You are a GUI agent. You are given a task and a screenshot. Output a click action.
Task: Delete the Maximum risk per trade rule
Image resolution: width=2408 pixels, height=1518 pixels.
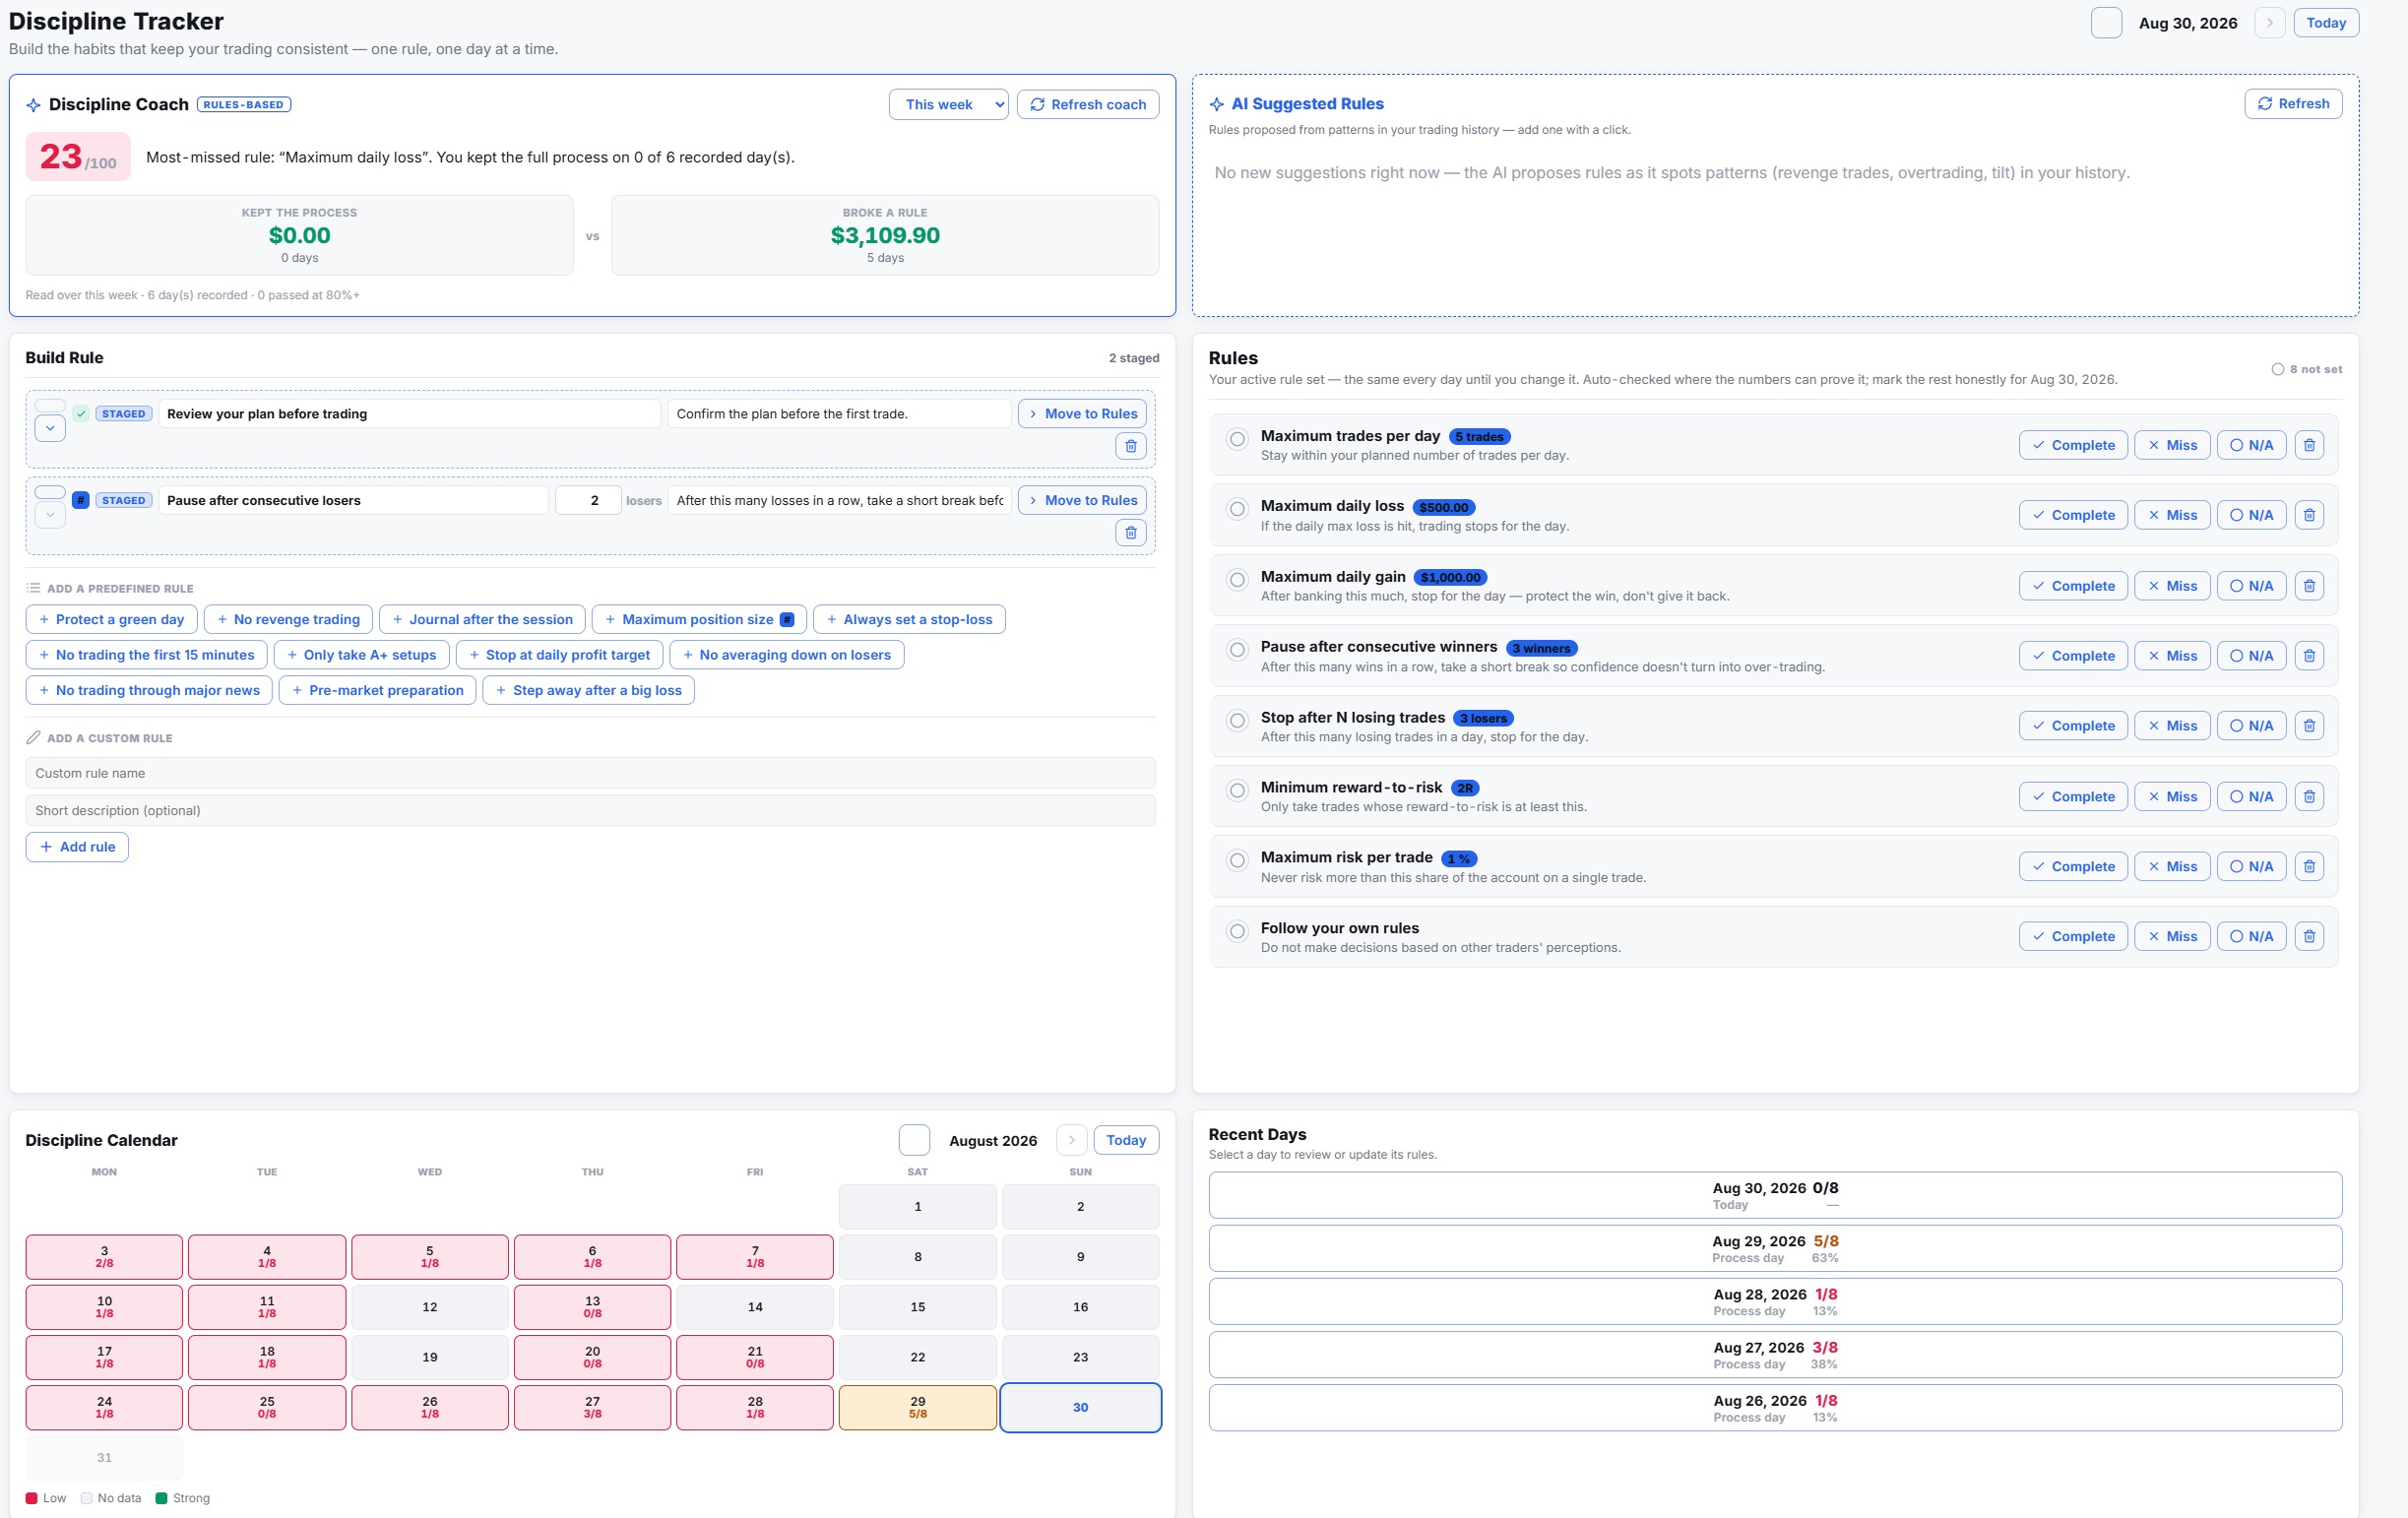coord(2309,866)
